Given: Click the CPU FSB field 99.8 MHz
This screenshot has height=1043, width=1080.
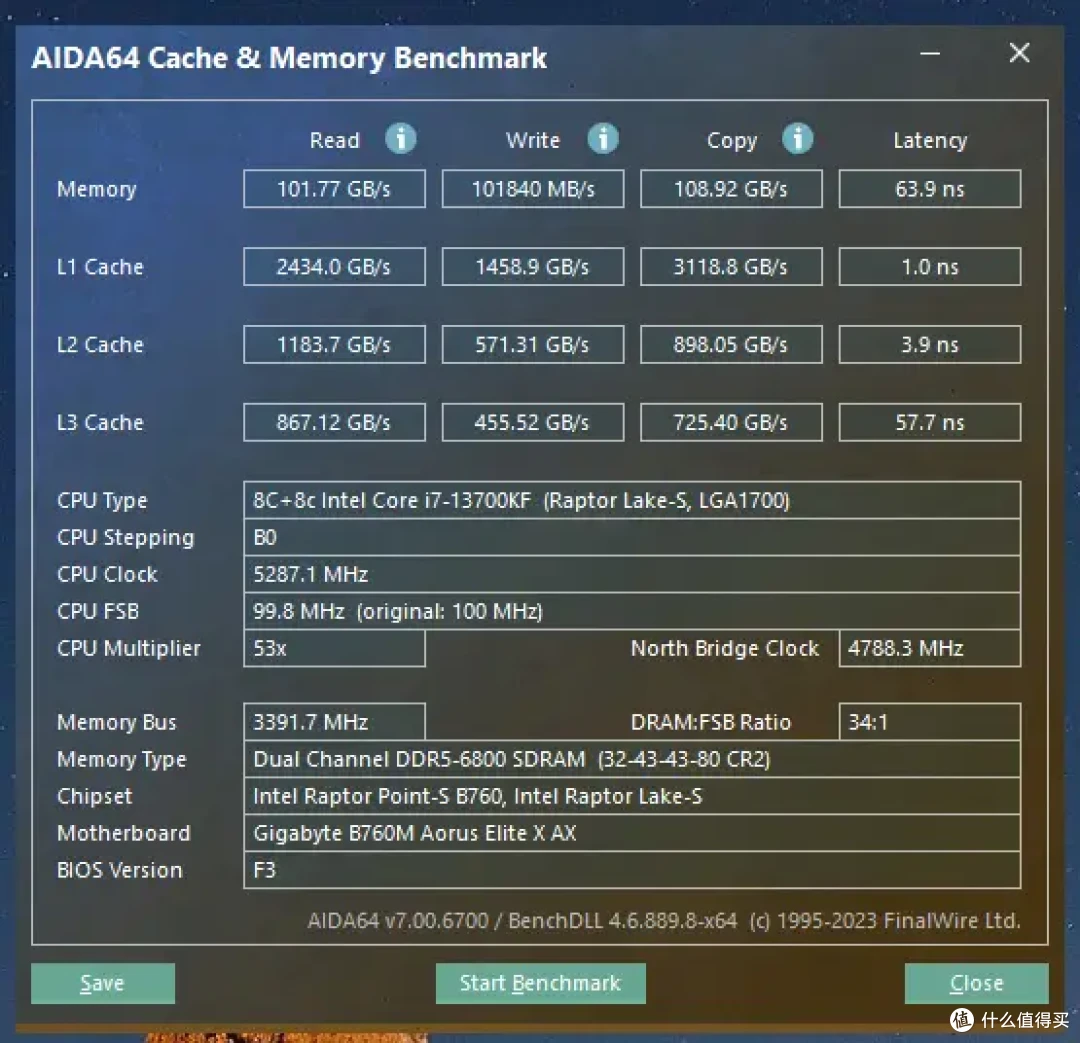Looking at the screenshot, I should 632,611.
